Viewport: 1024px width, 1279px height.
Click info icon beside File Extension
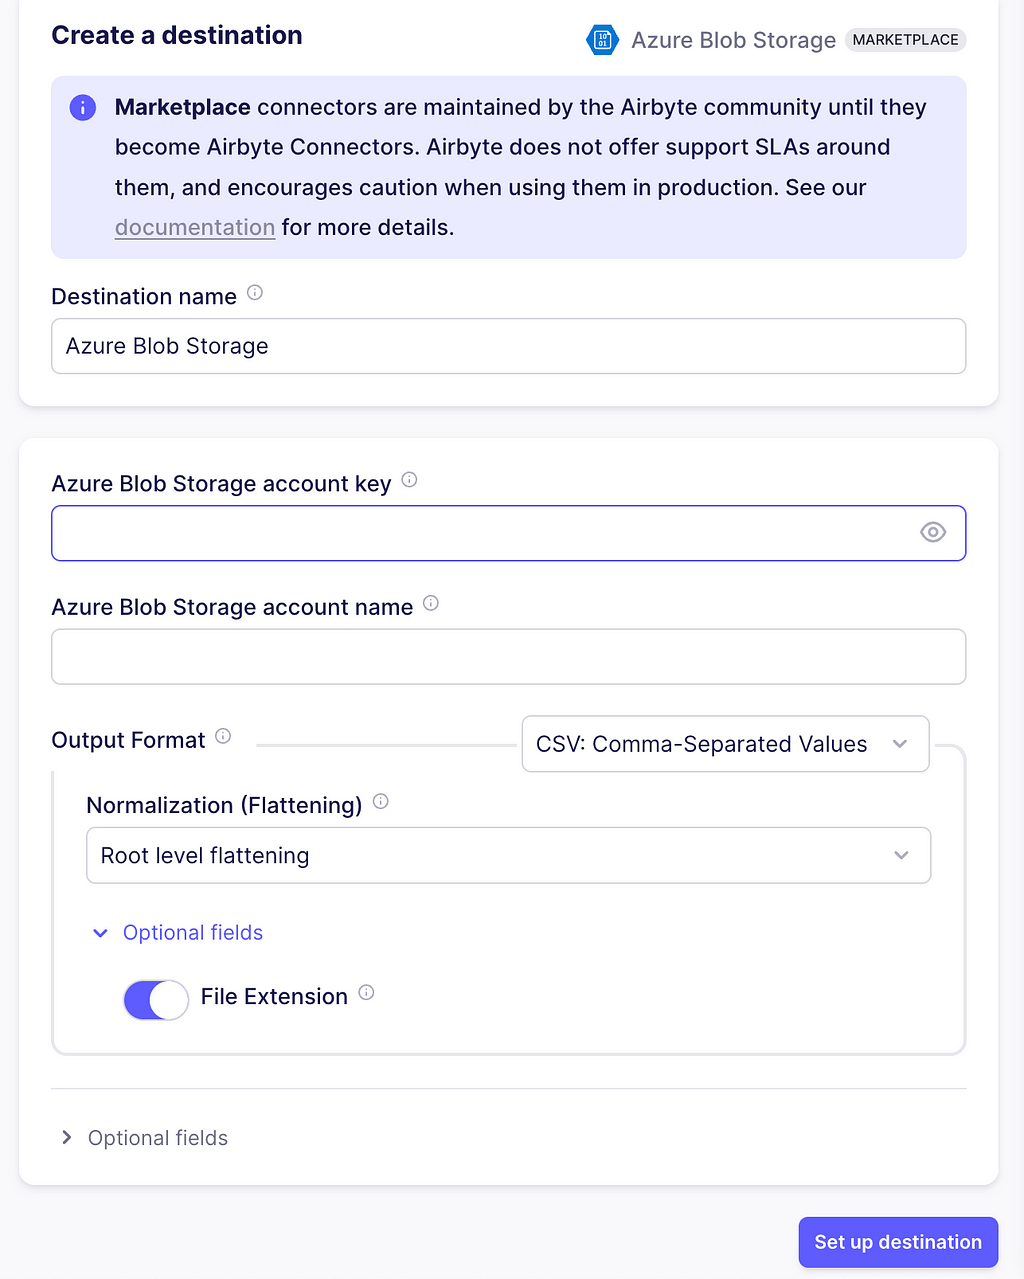[366, 992]
